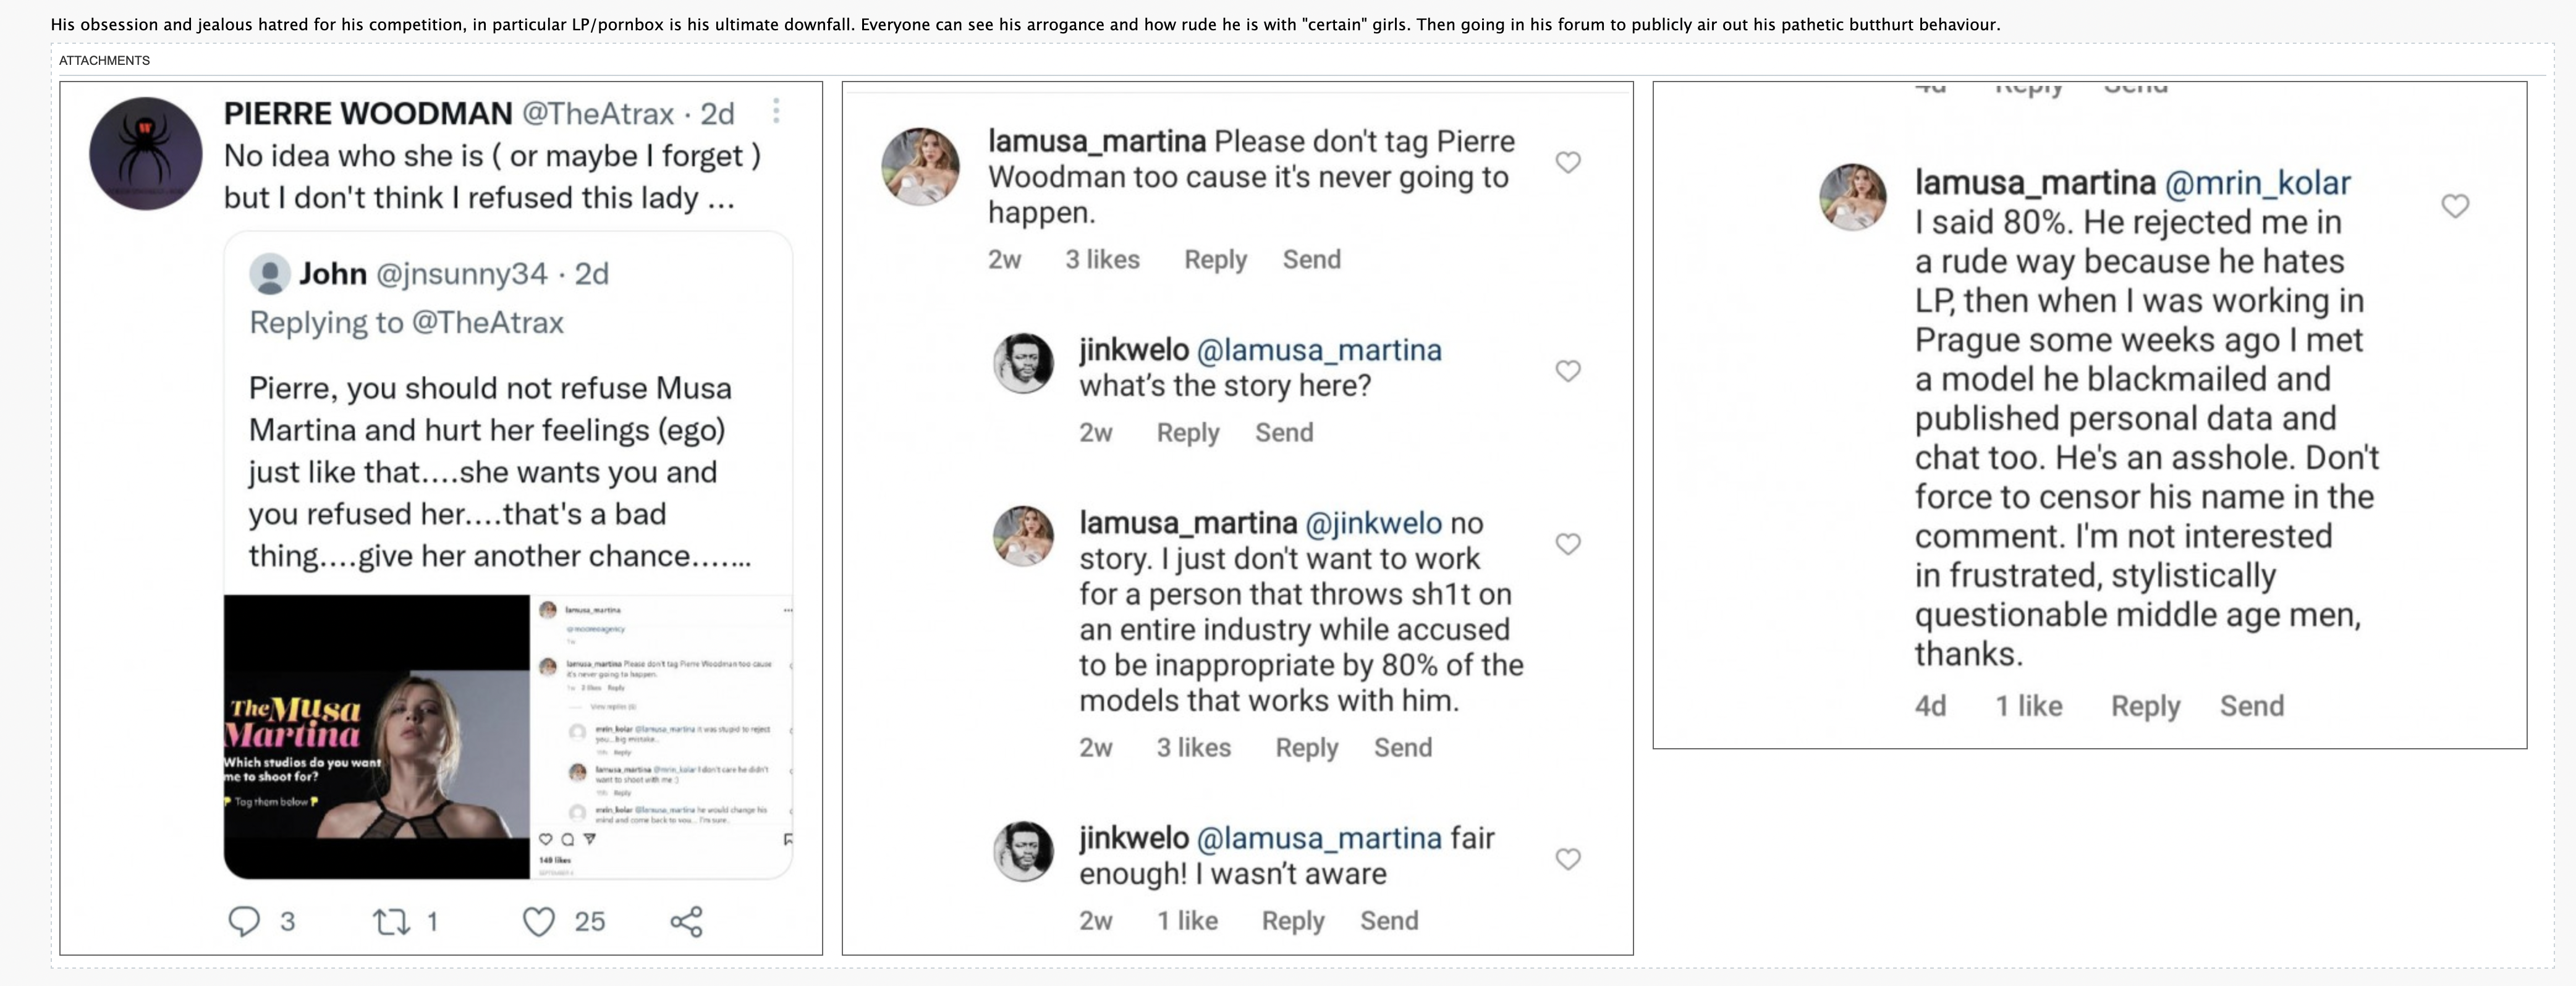This screenshot has width=2576, height=986.
Task: Click the @mrin_kolar mention link
Action: (2257, 183)
